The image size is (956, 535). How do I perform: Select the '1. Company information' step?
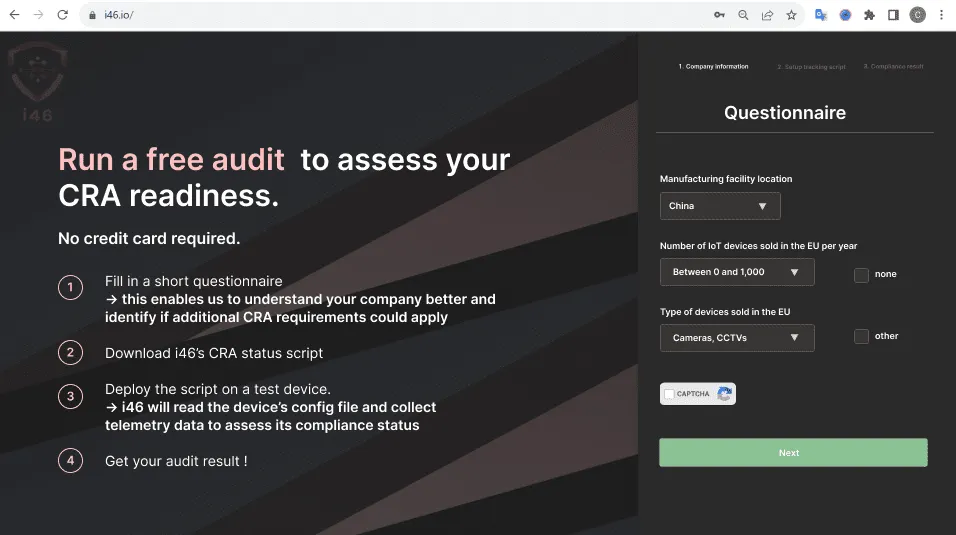tap(713, 67)
